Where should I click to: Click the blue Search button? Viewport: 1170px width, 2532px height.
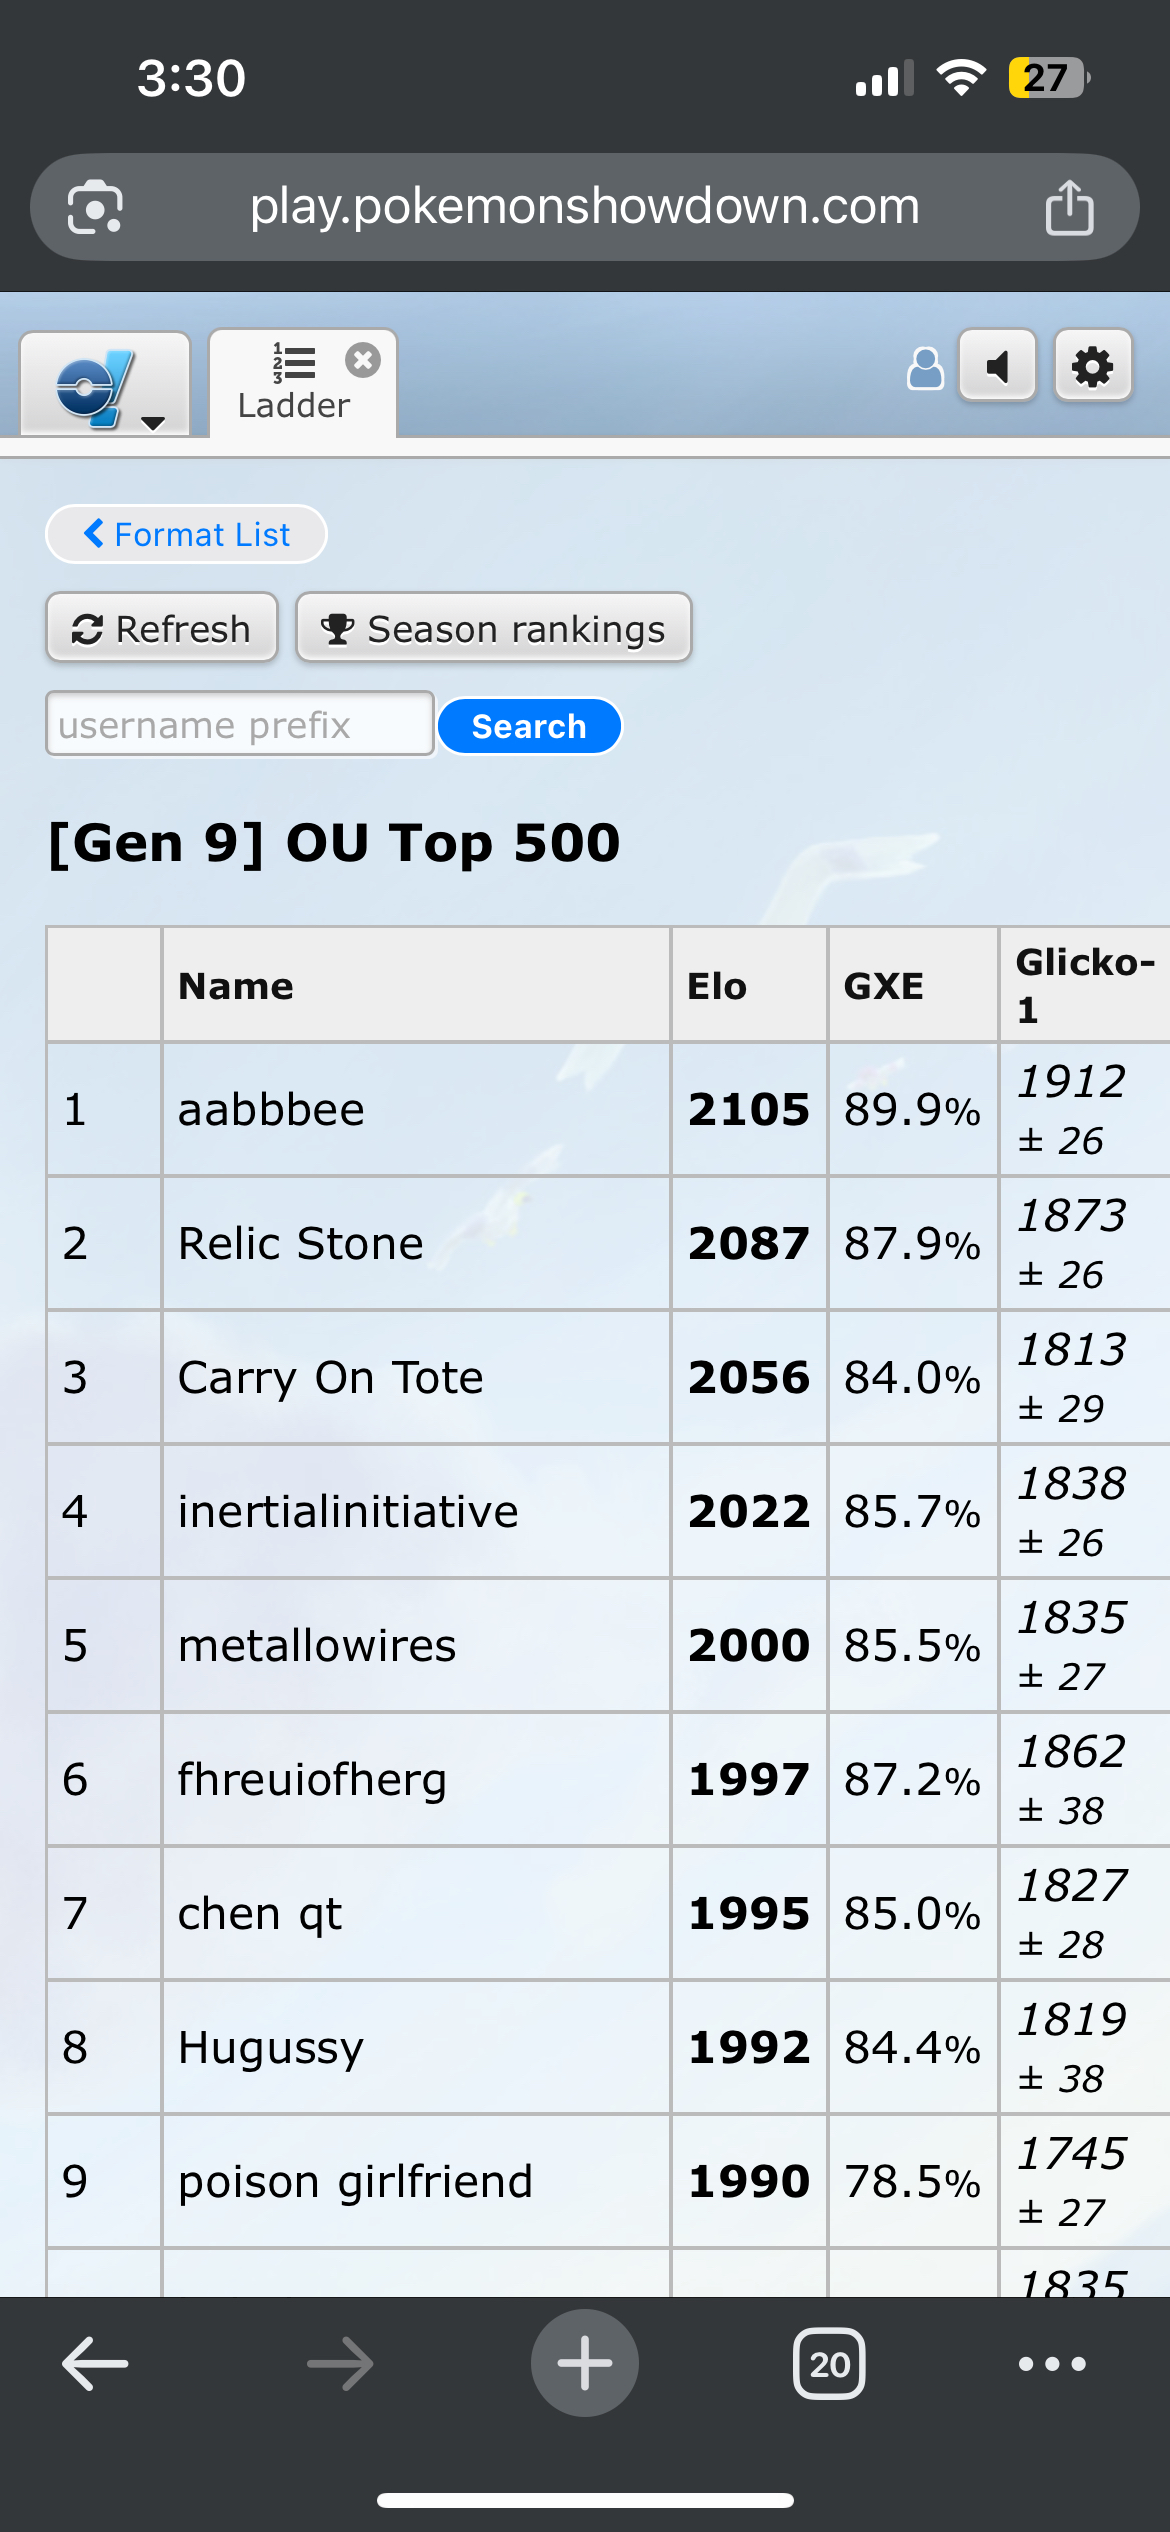tap(529, 726)
